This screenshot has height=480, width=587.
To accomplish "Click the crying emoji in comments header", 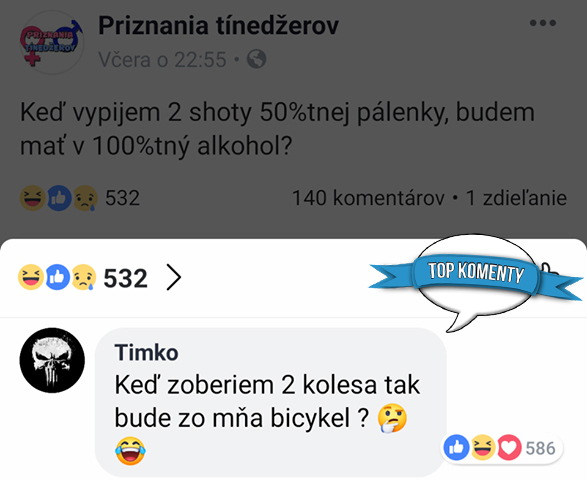I will (83, 277).
